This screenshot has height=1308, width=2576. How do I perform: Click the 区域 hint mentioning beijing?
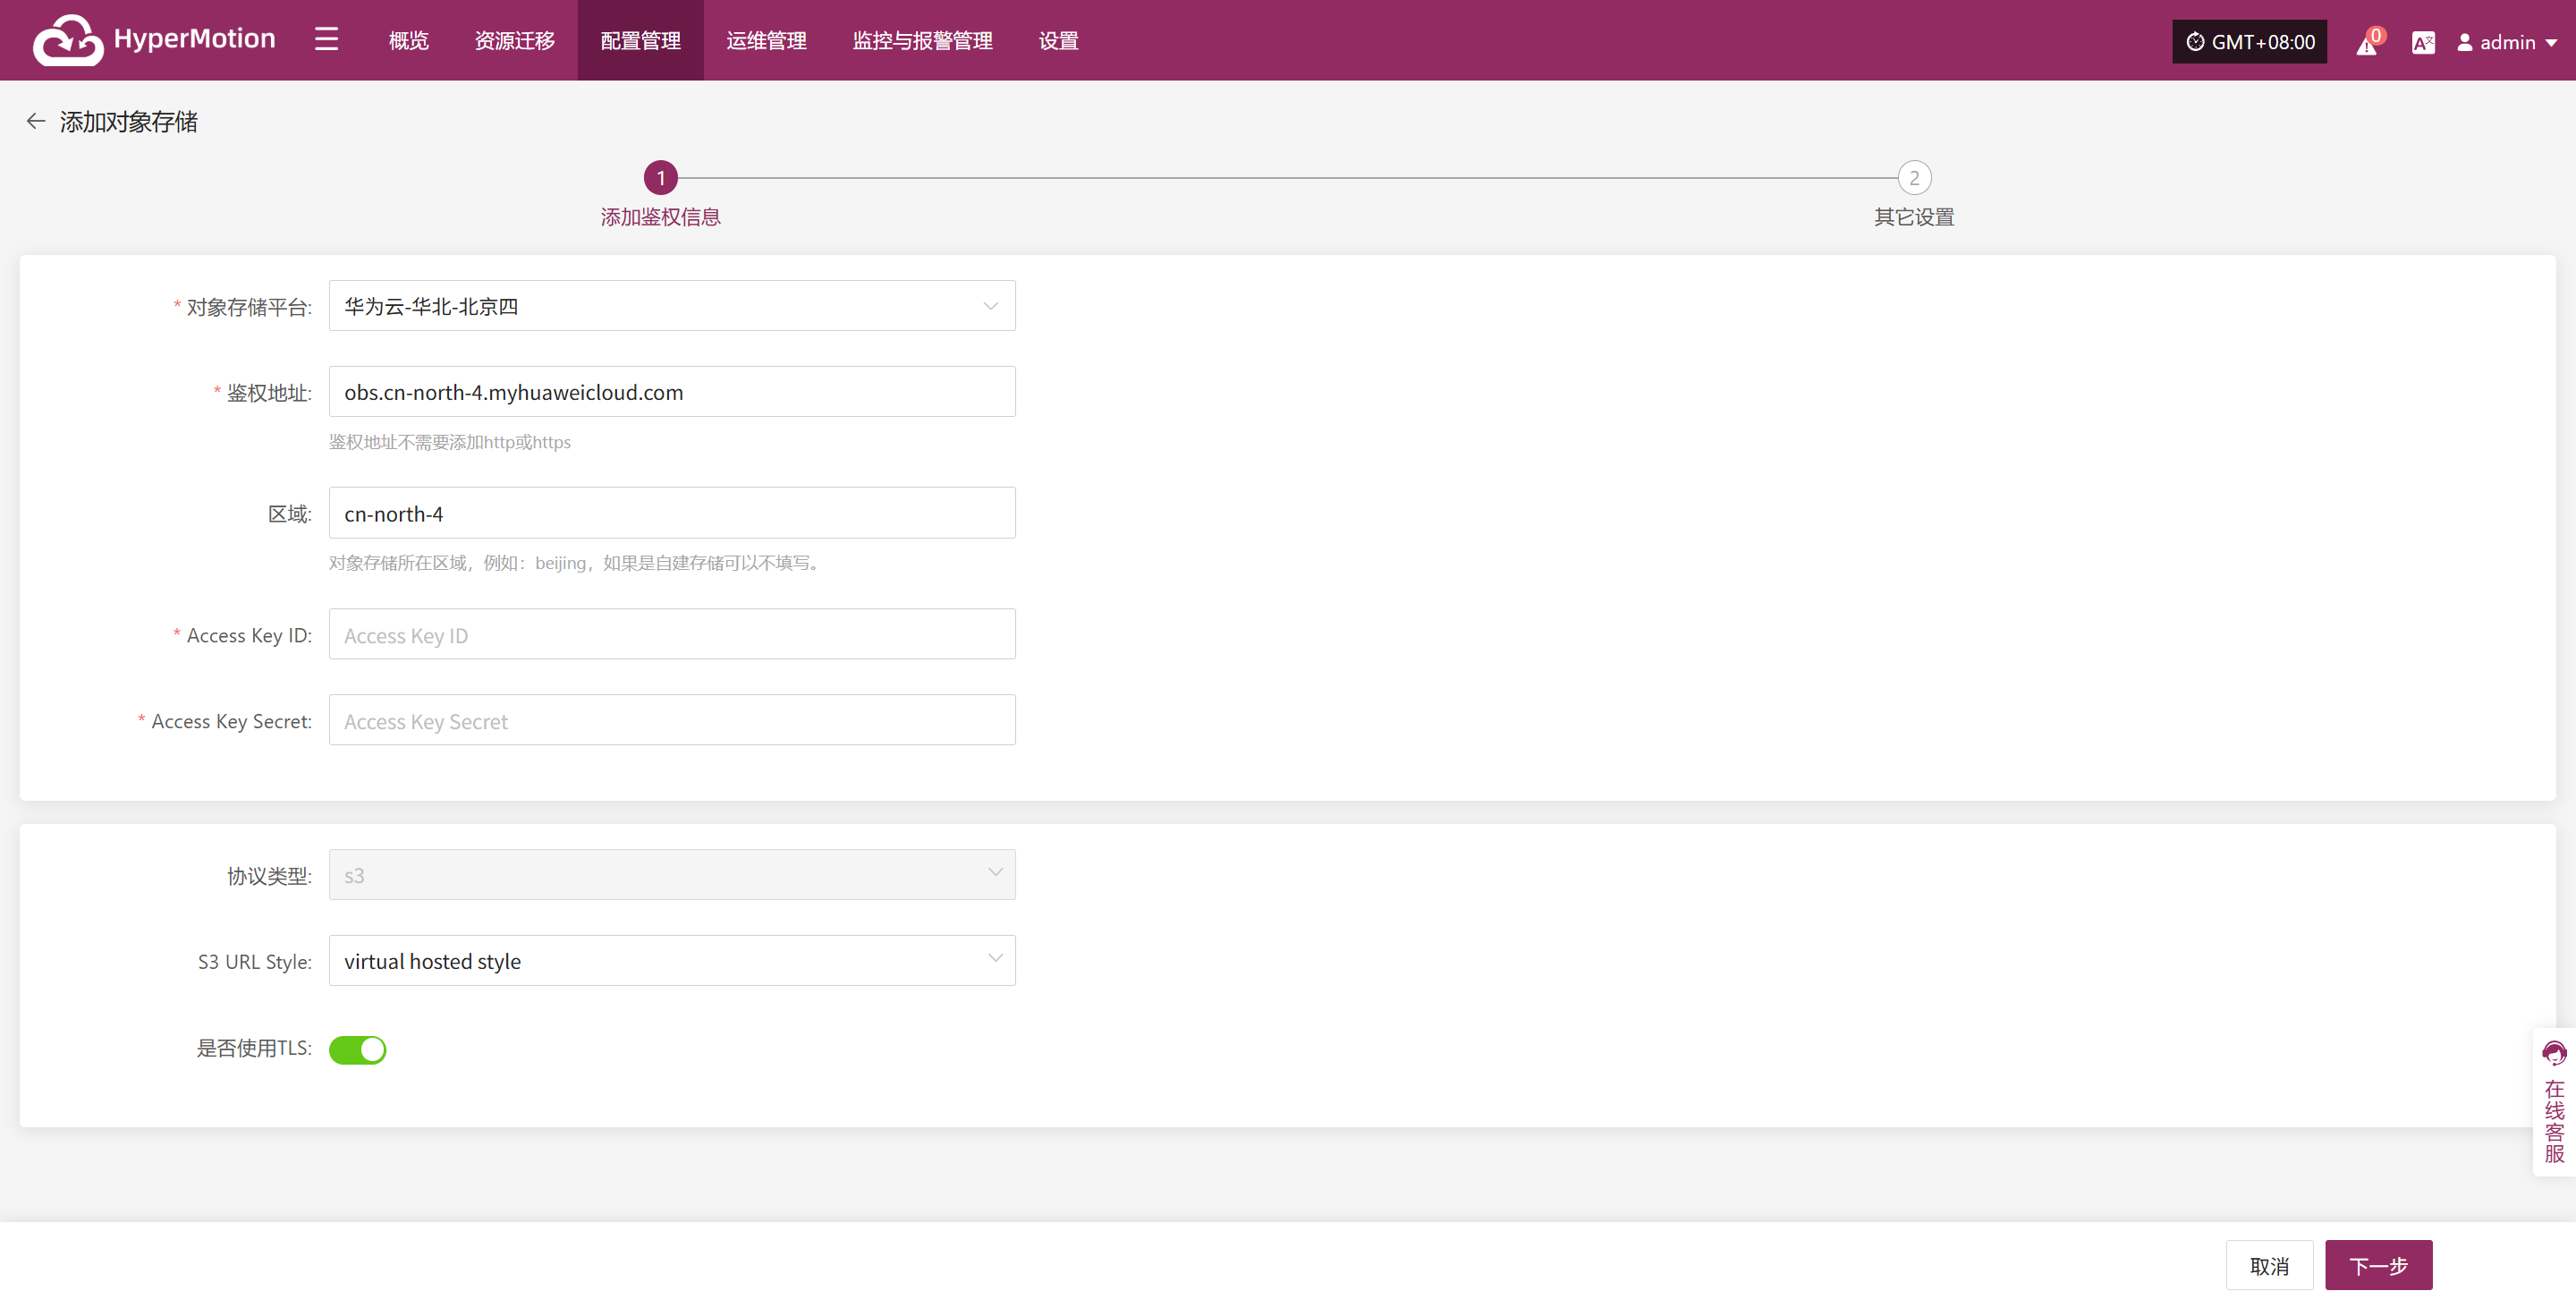576,563
